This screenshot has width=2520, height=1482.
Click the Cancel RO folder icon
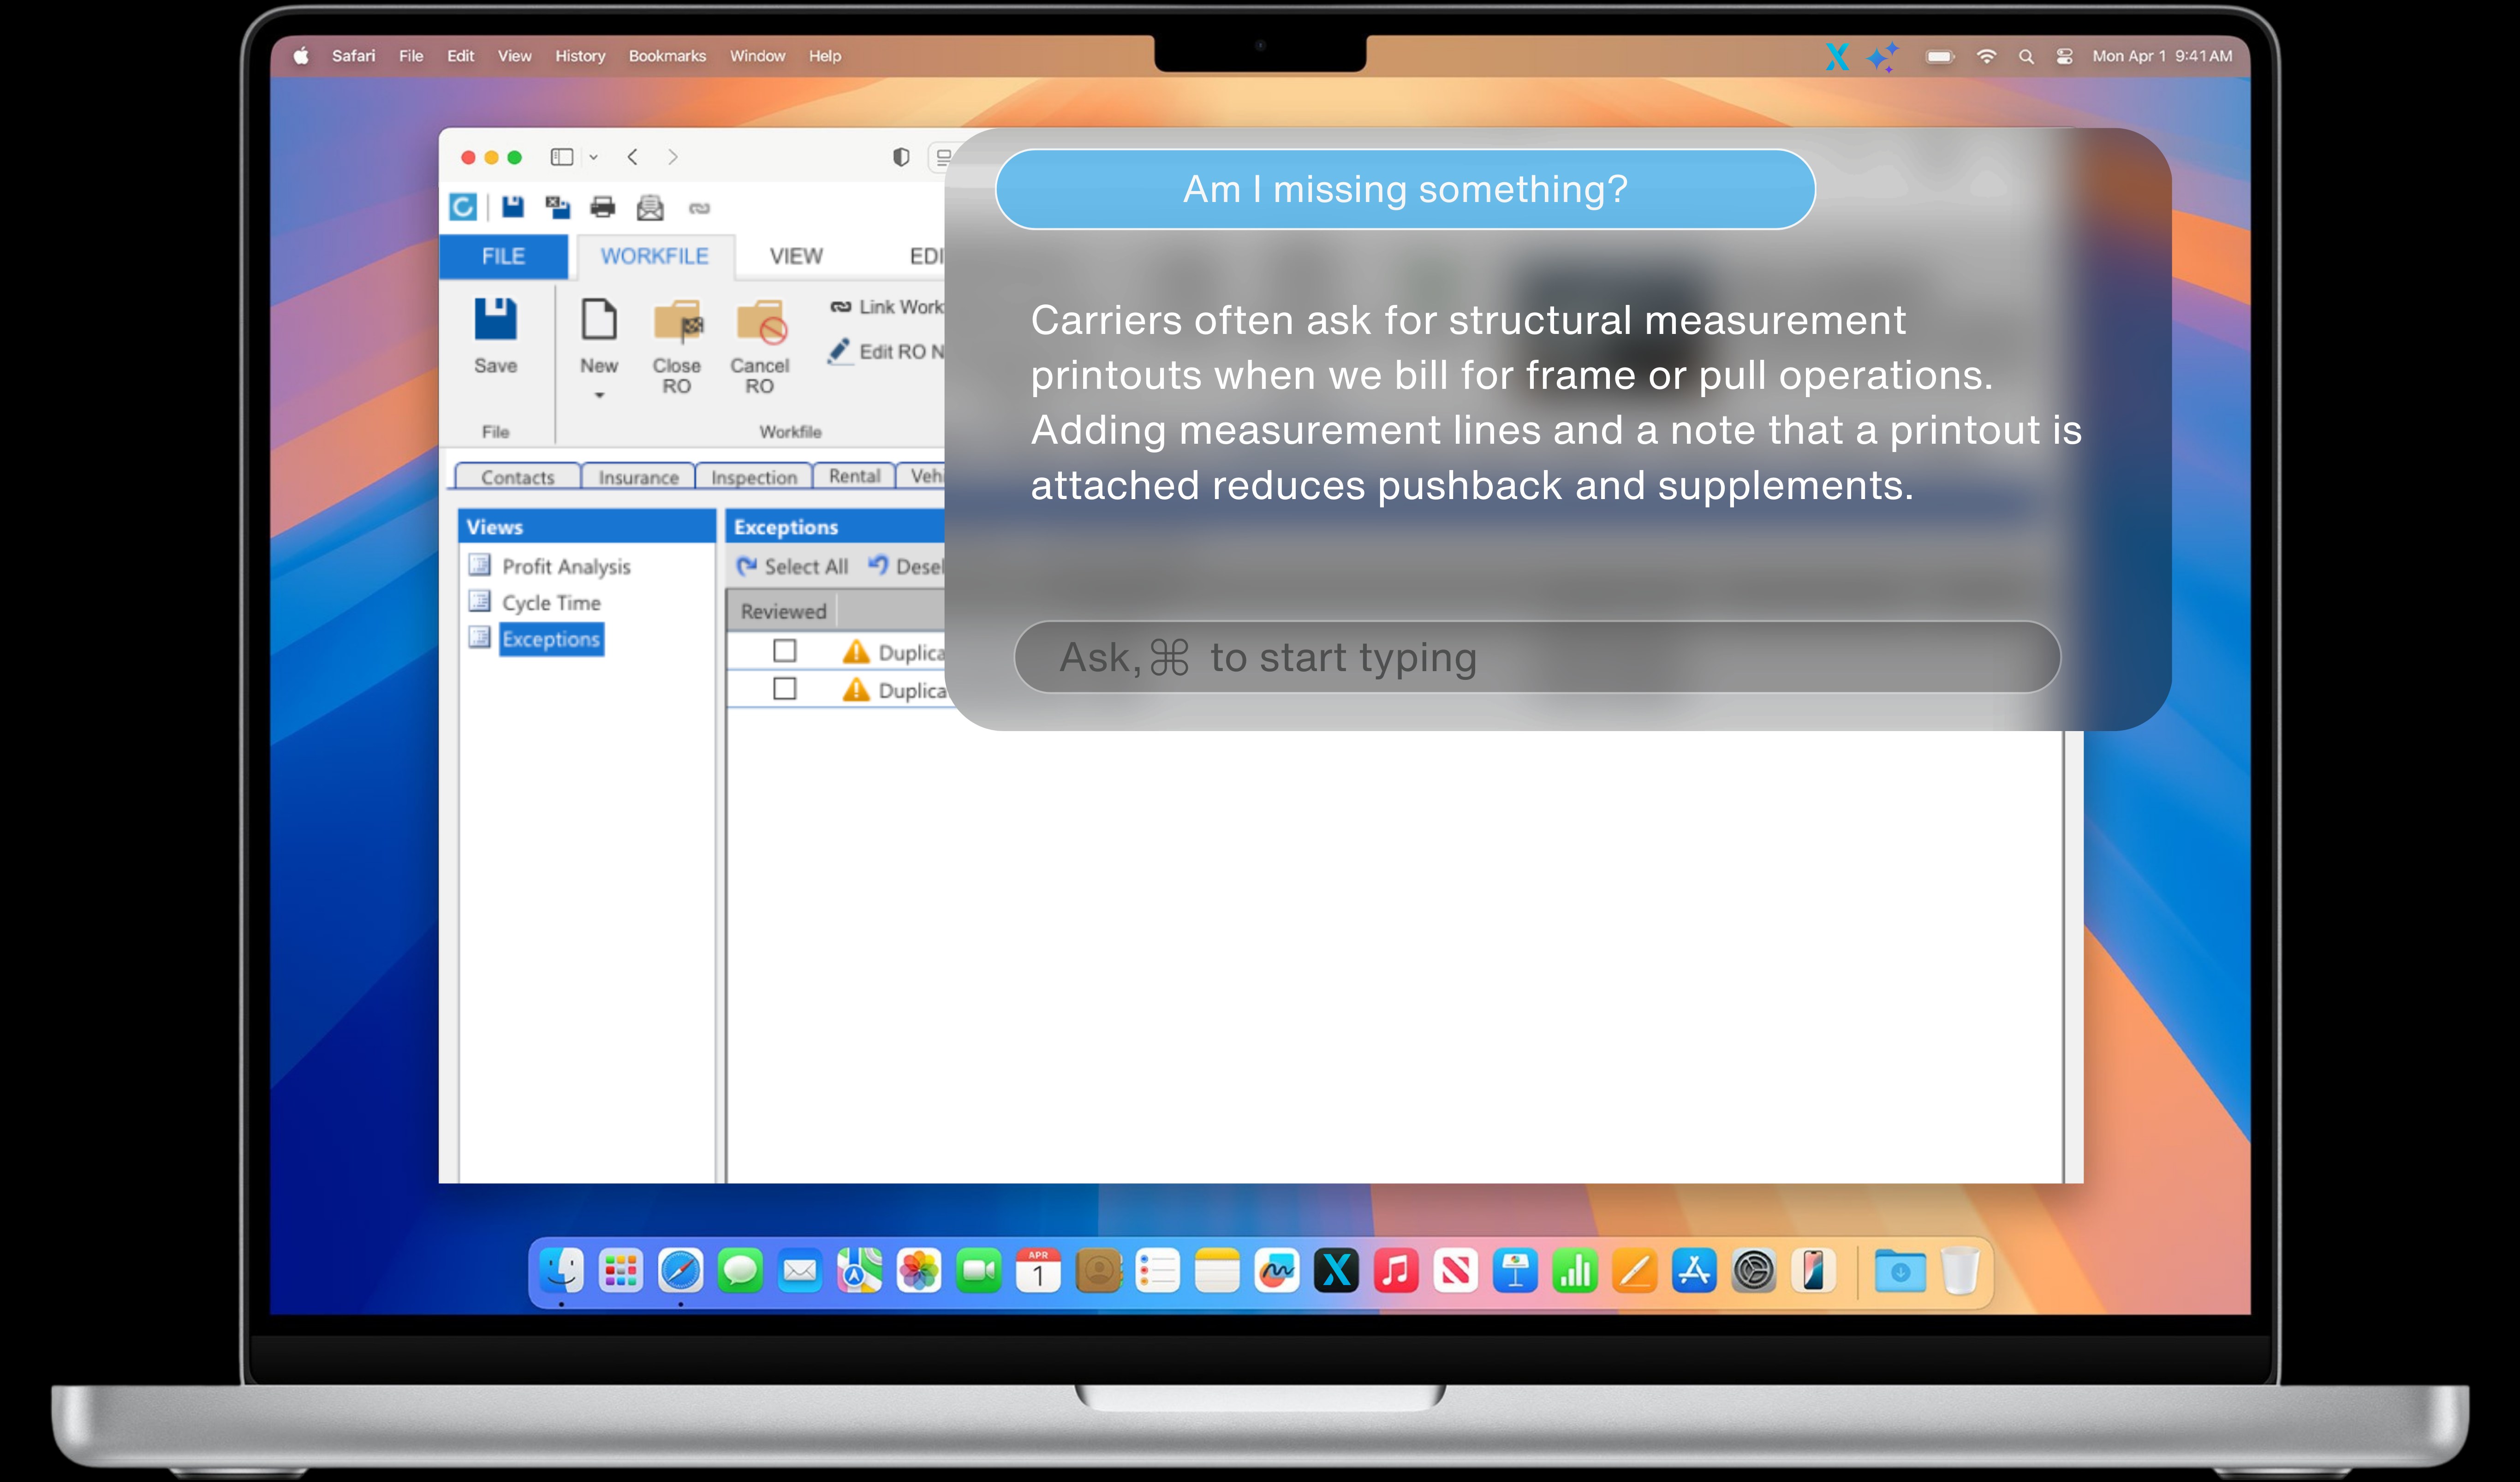click(x=760, y=322)
